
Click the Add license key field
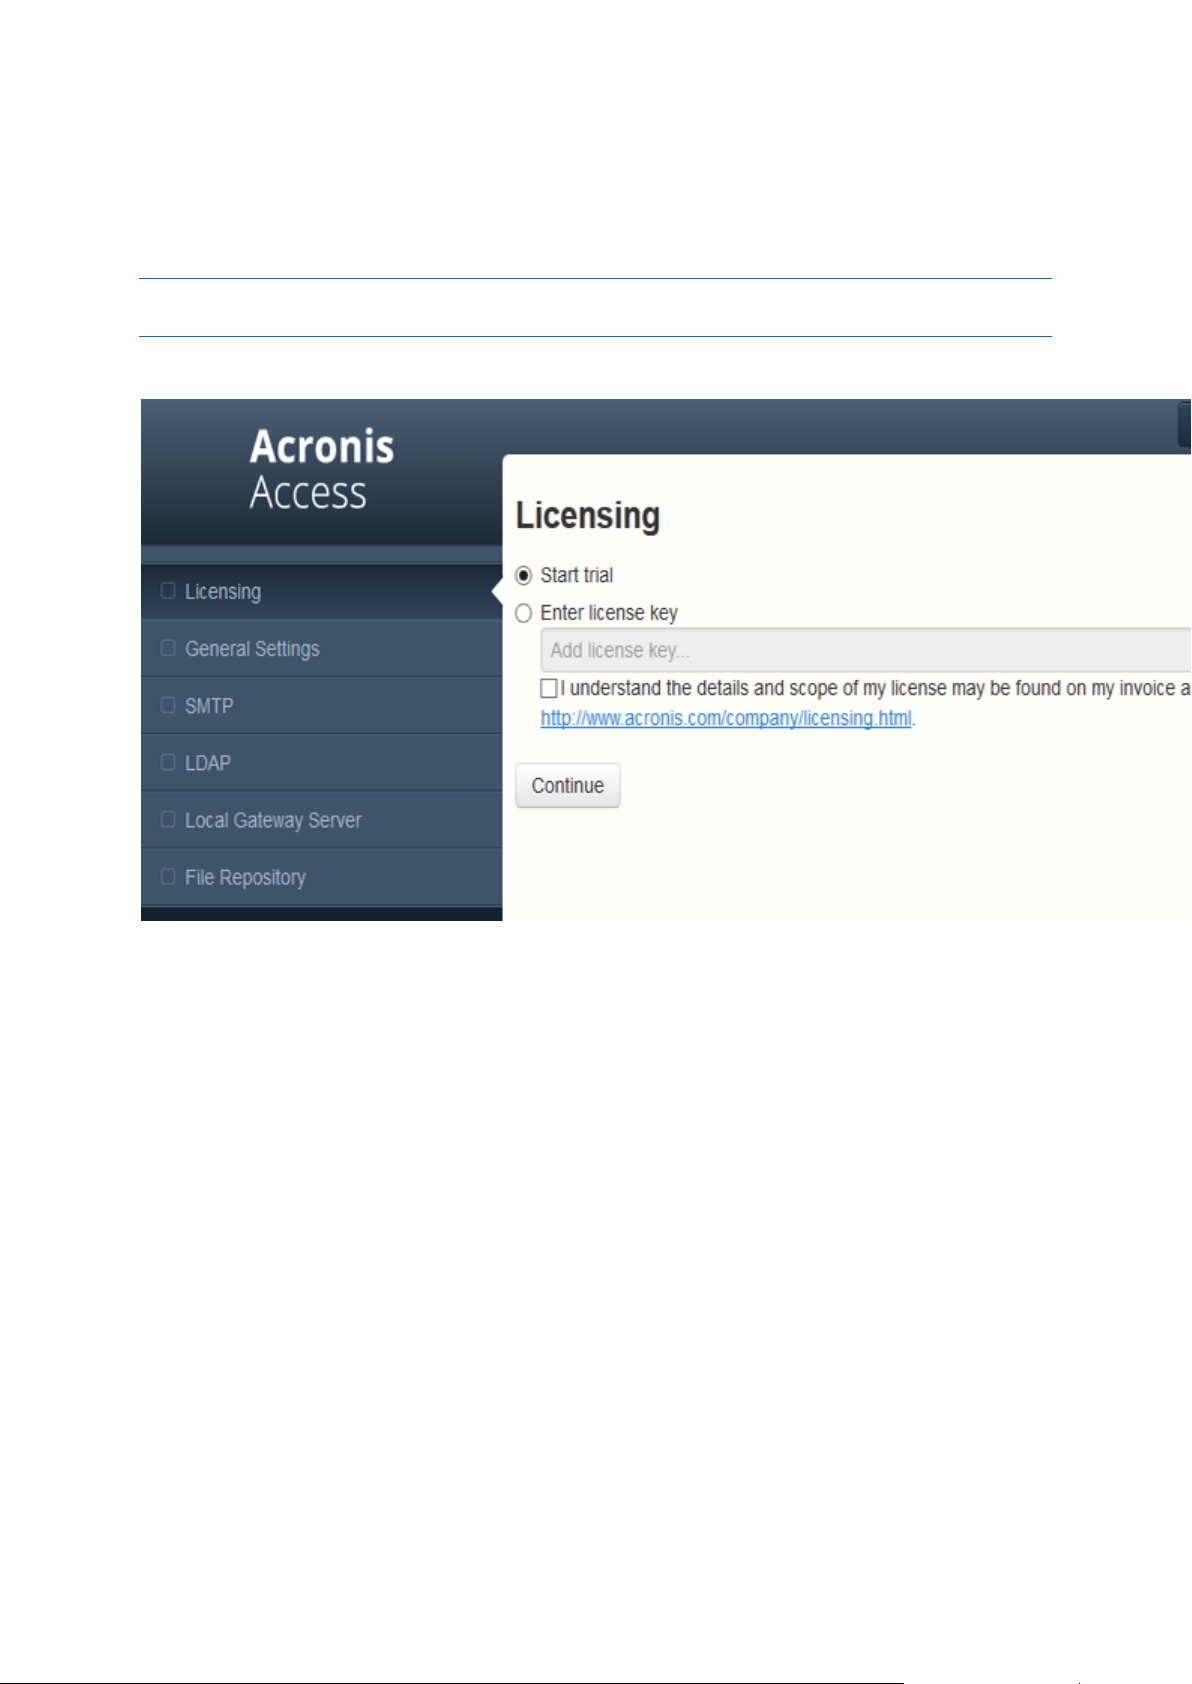pyautogui.click(x=866, y=650)
